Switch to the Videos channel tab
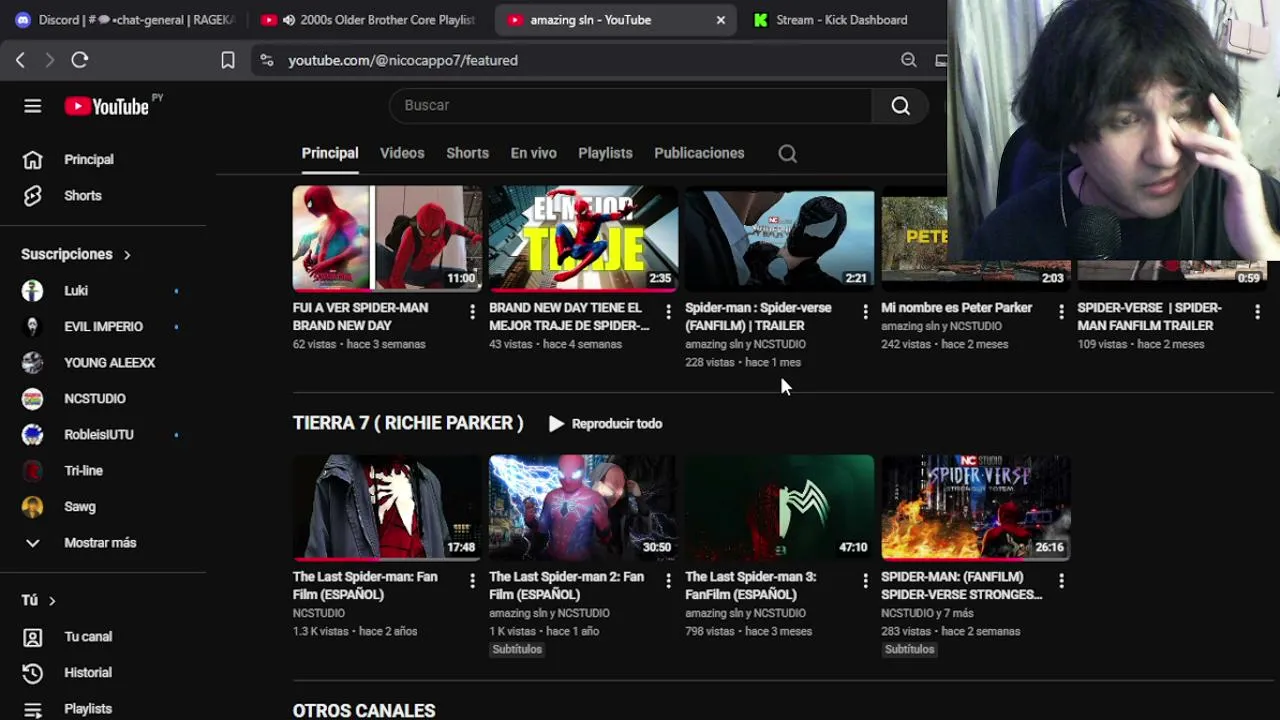Screen dimensions: 1280x720 [402, 153]
